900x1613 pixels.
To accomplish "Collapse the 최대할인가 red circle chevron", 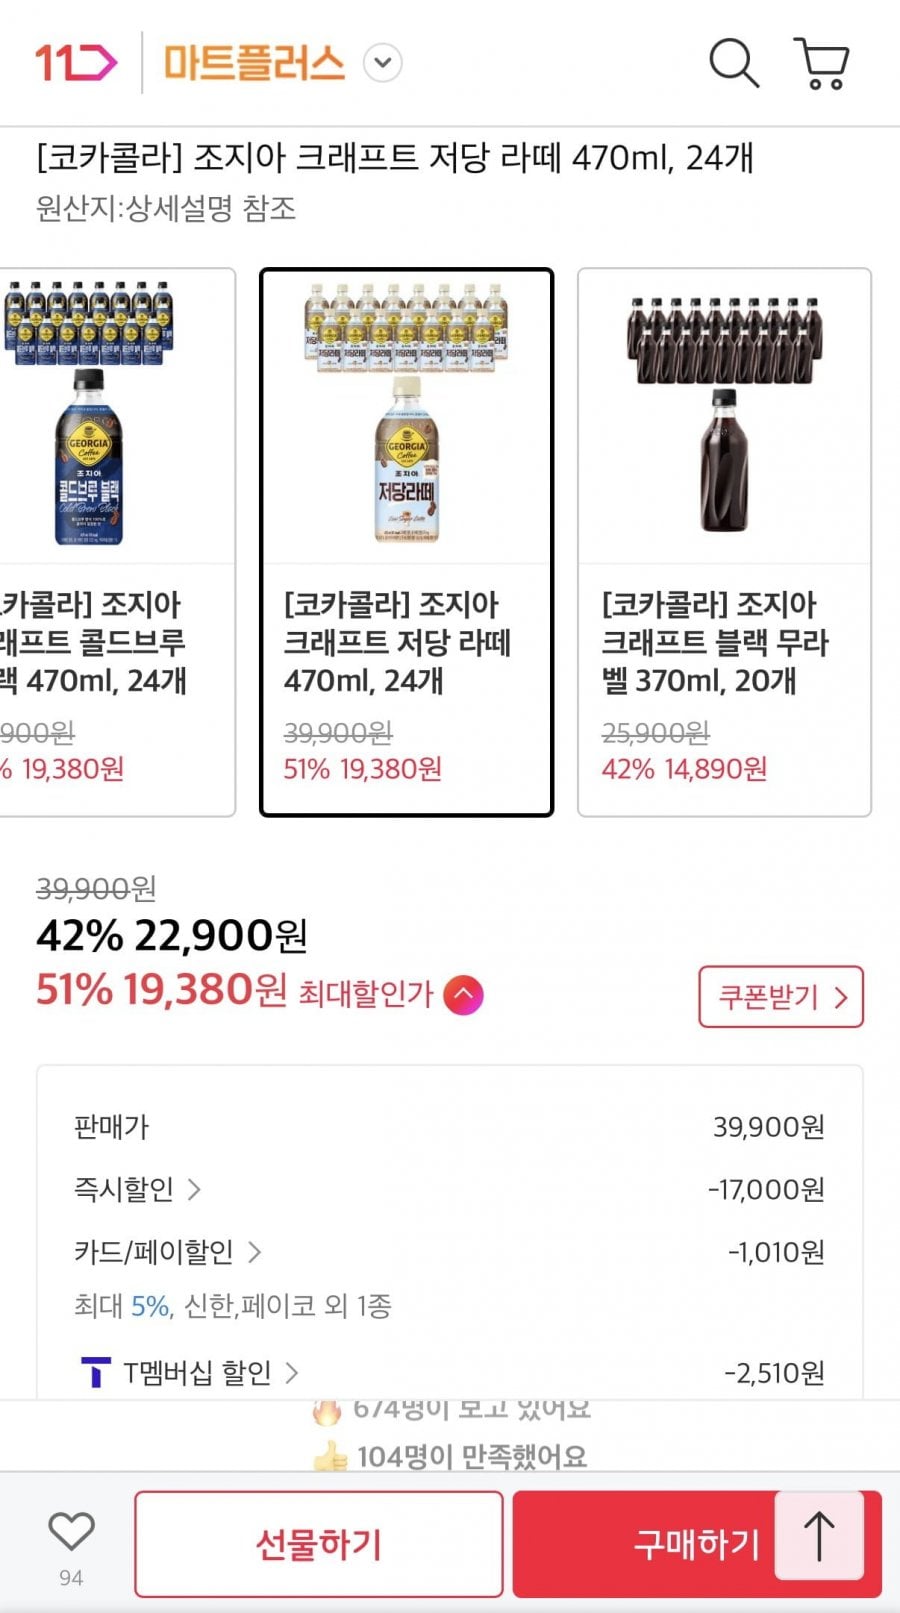I will (x=463, y=994).
